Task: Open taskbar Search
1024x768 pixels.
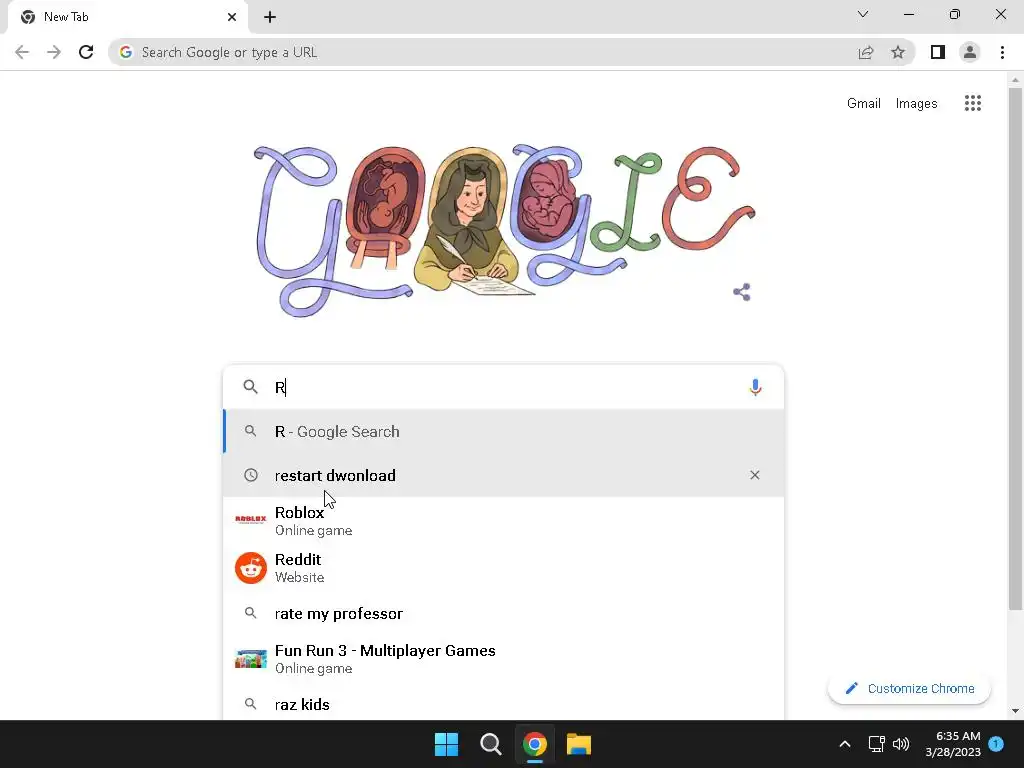Action: (490, 744)
